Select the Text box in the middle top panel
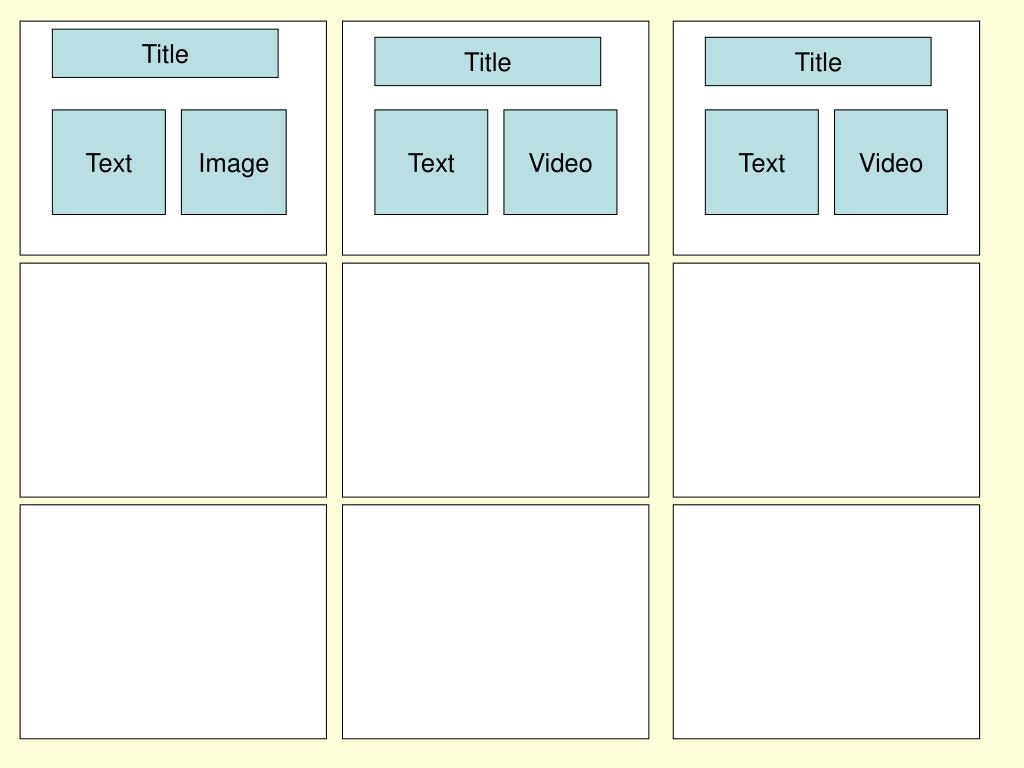 coord(431,162)
